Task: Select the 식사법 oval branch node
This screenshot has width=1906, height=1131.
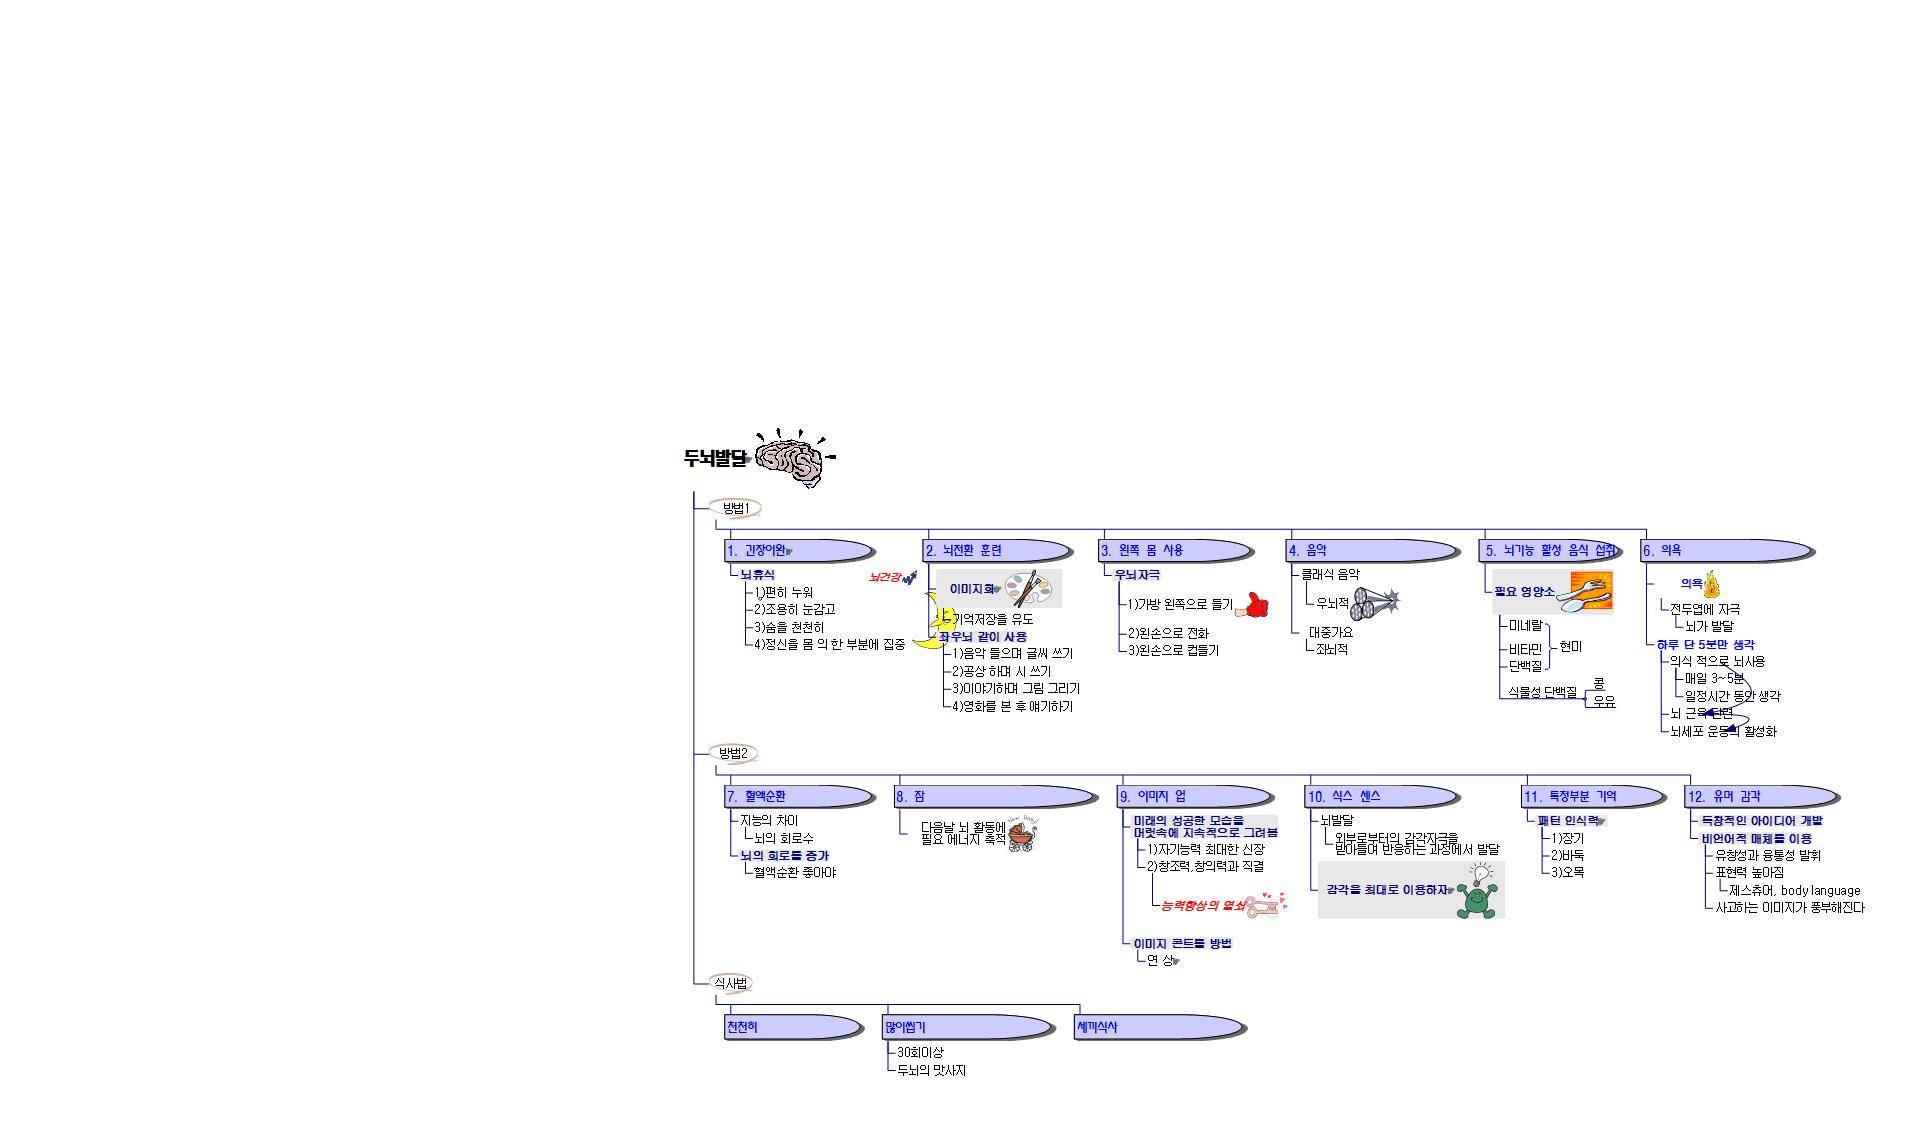Action: point(730,983)
